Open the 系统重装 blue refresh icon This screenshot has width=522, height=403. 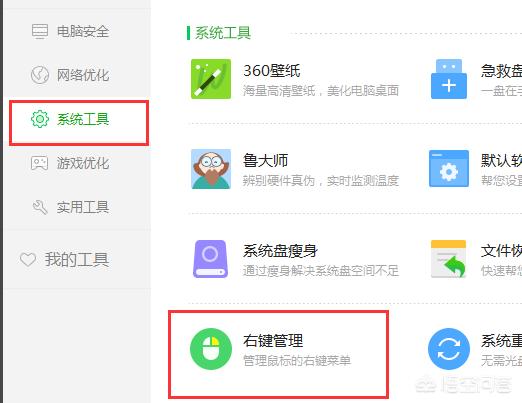click(449, 349)
